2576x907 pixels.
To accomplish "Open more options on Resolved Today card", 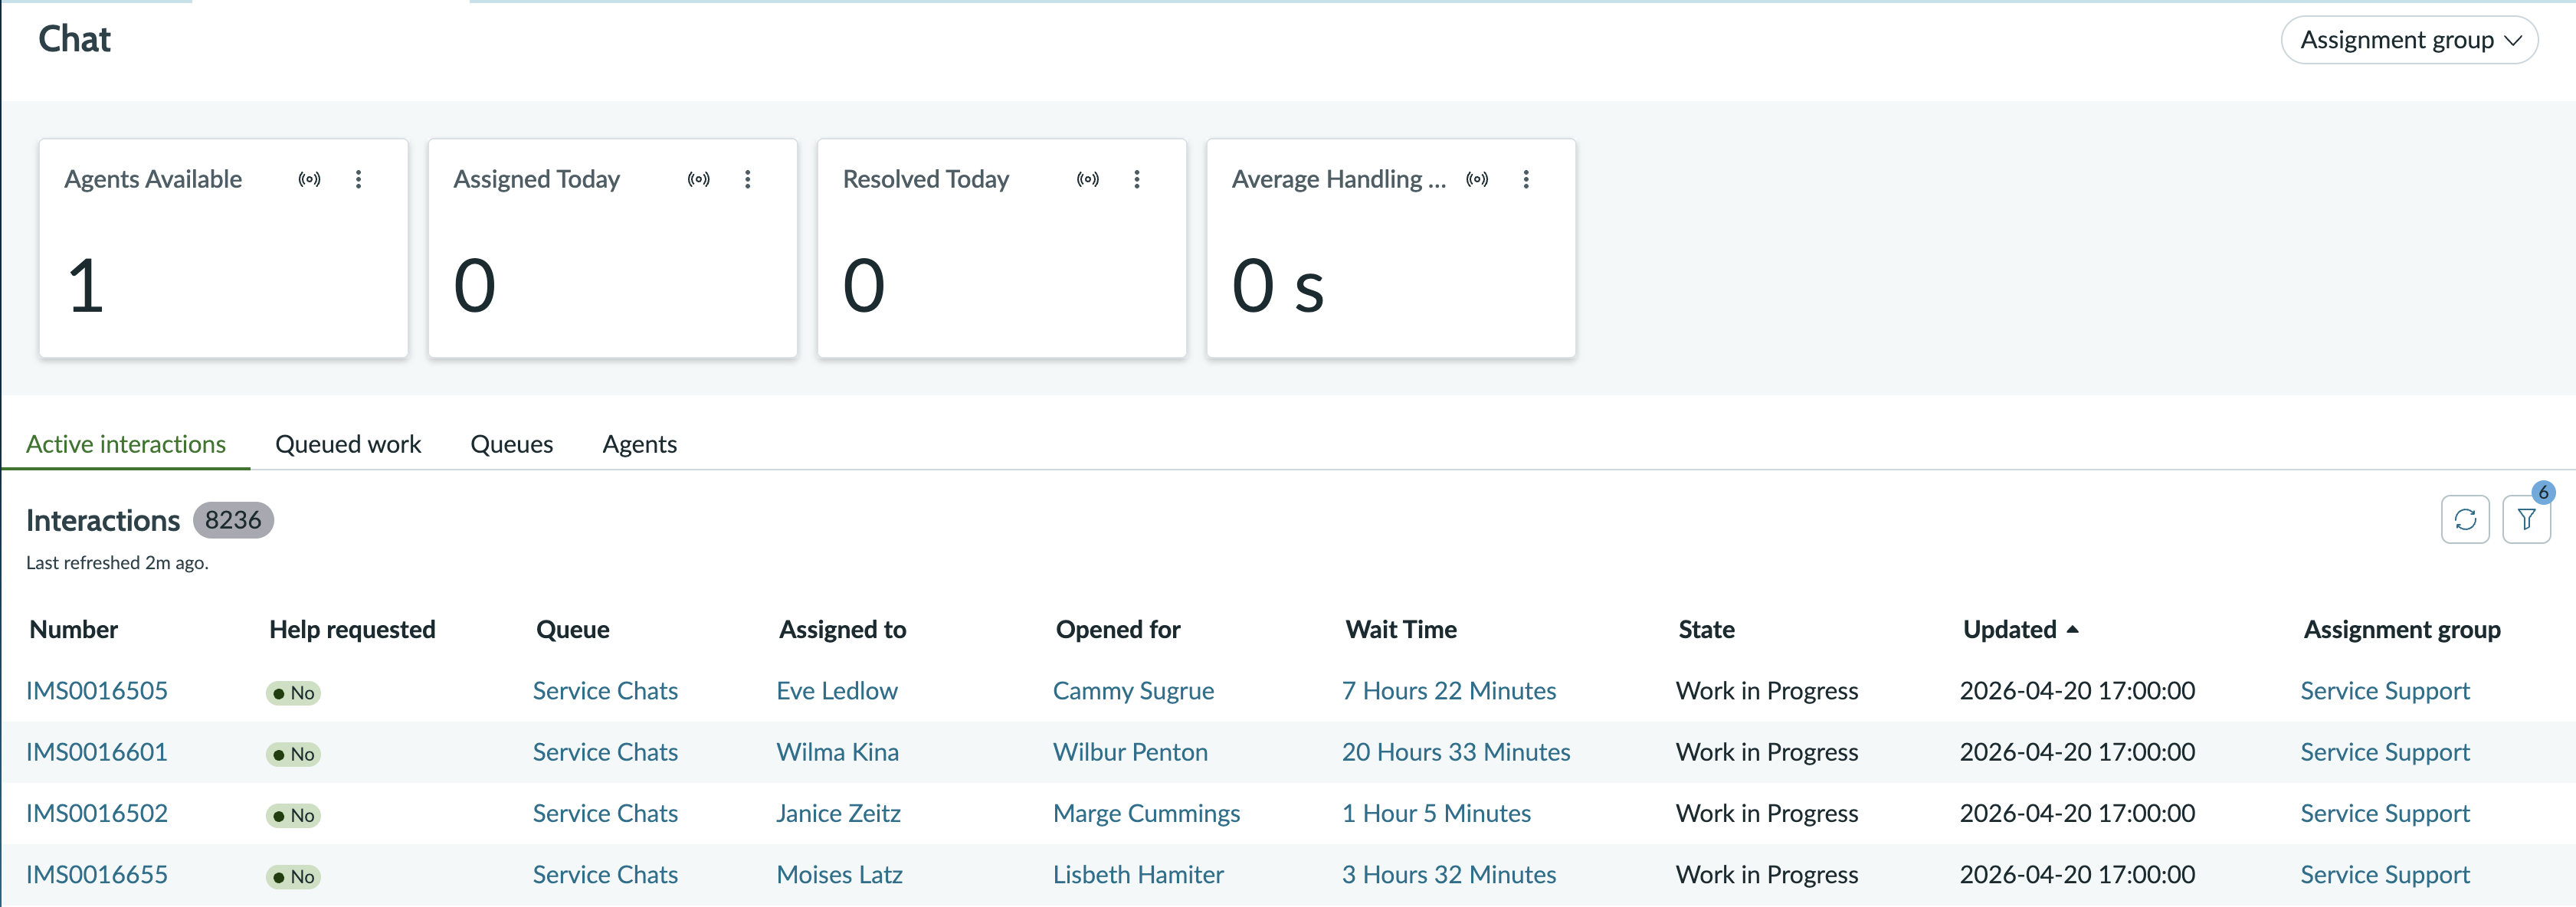I will click(x=1137, y=179).
